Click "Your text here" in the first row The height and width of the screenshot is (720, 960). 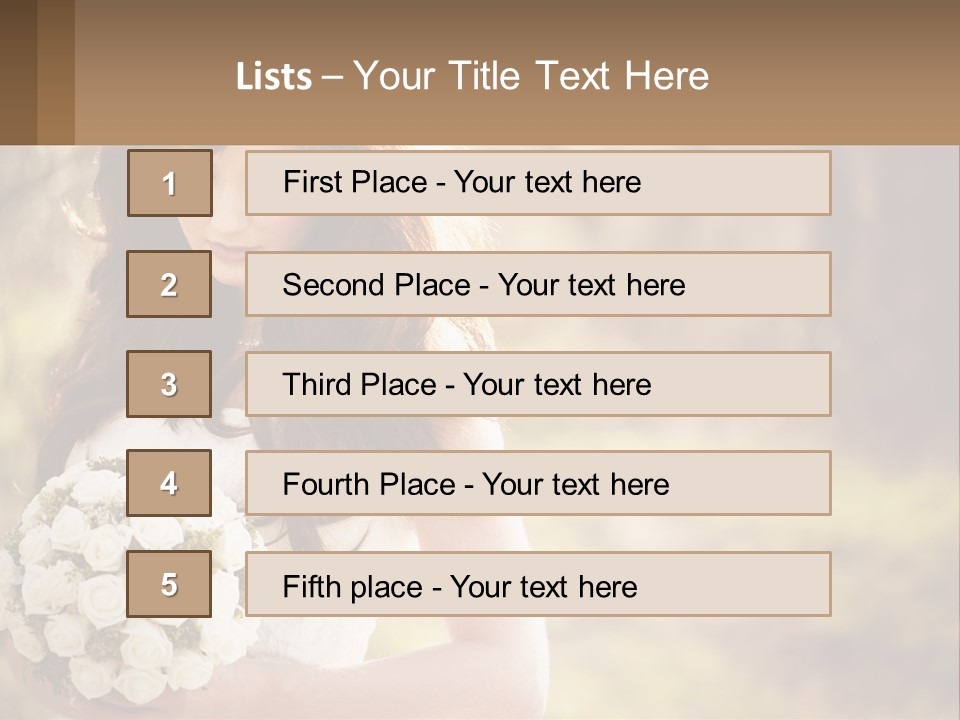pos(547,182)
